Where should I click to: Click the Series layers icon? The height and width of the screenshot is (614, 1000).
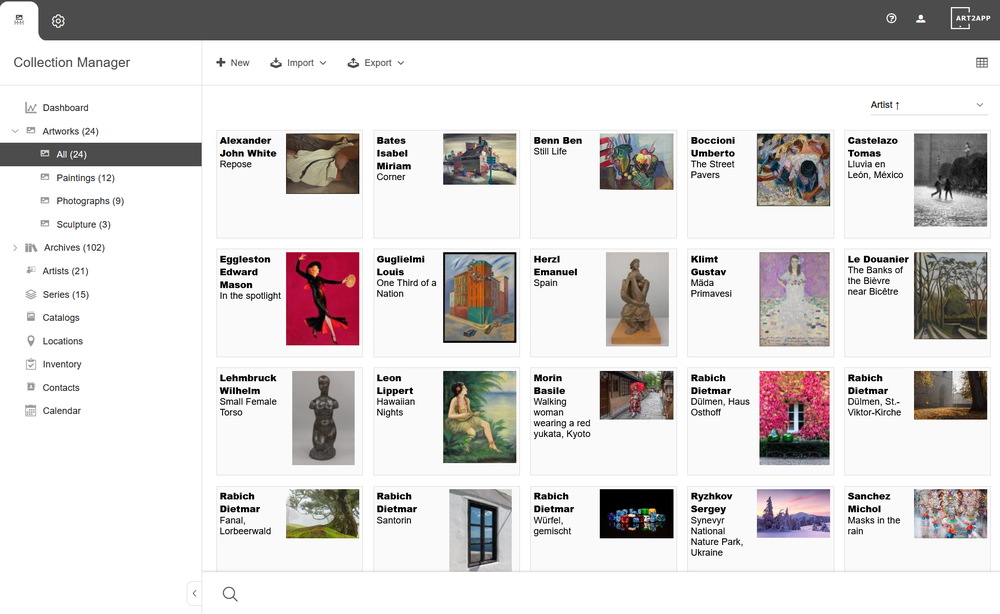click(x=31, y=294)
